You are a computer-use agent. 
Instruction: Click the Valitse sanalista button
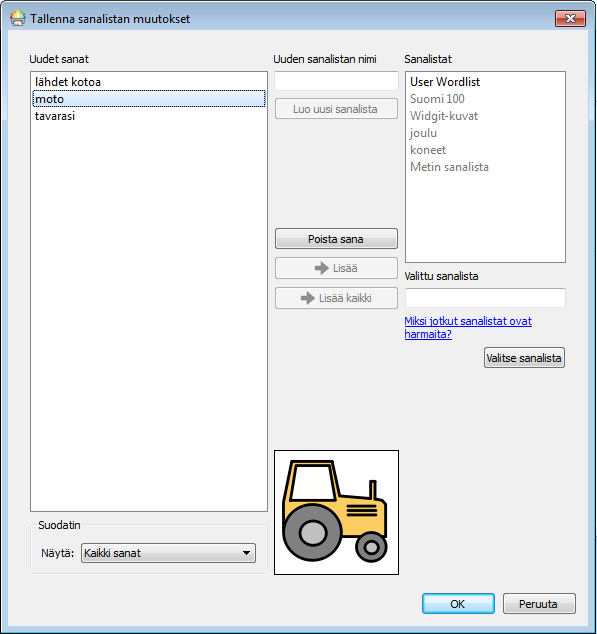tap(524, 358)
